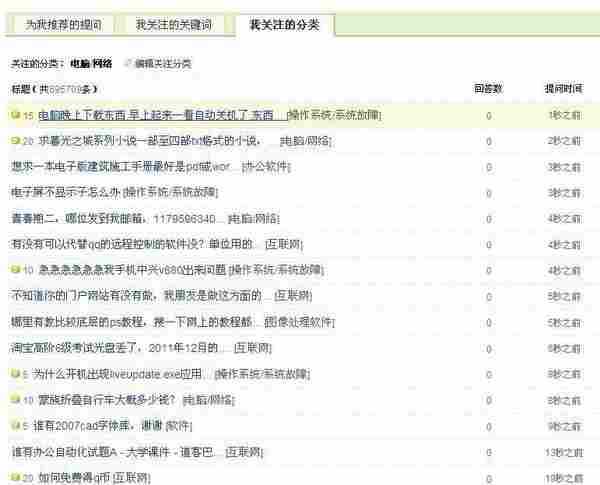Click the coin icon next to 蒙娜折叠自行车 question
Screen dimensions: 600x485
pos(15,400)
